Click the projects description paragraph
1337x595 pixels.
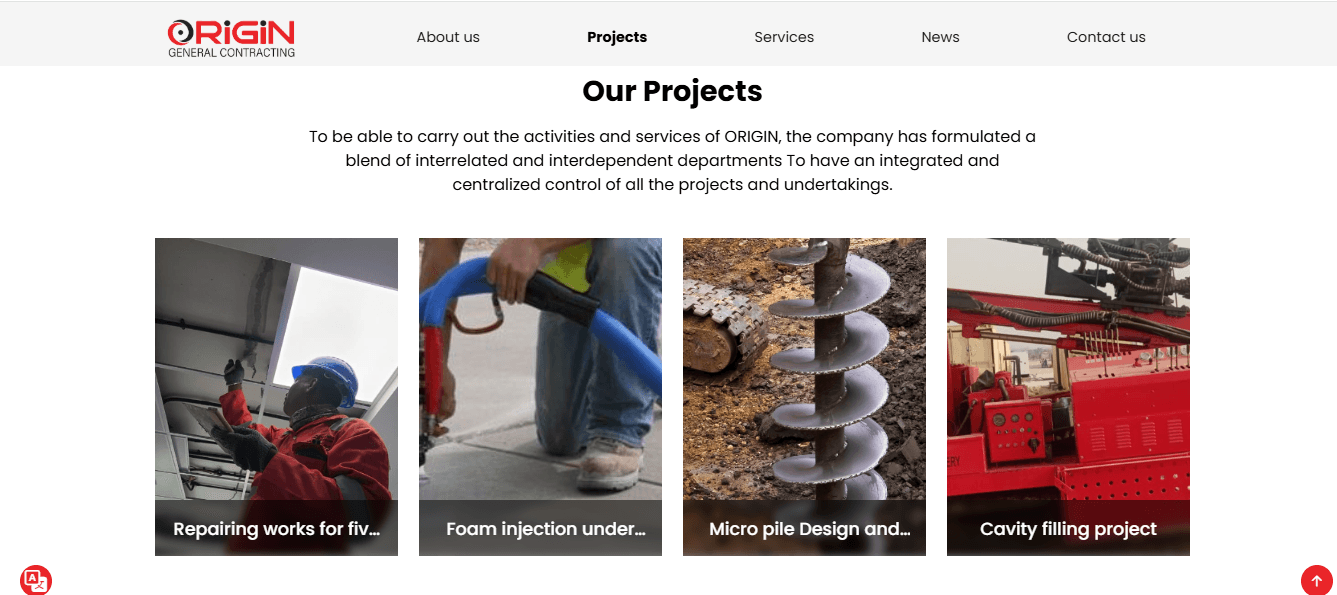click(x=672, y=161)
